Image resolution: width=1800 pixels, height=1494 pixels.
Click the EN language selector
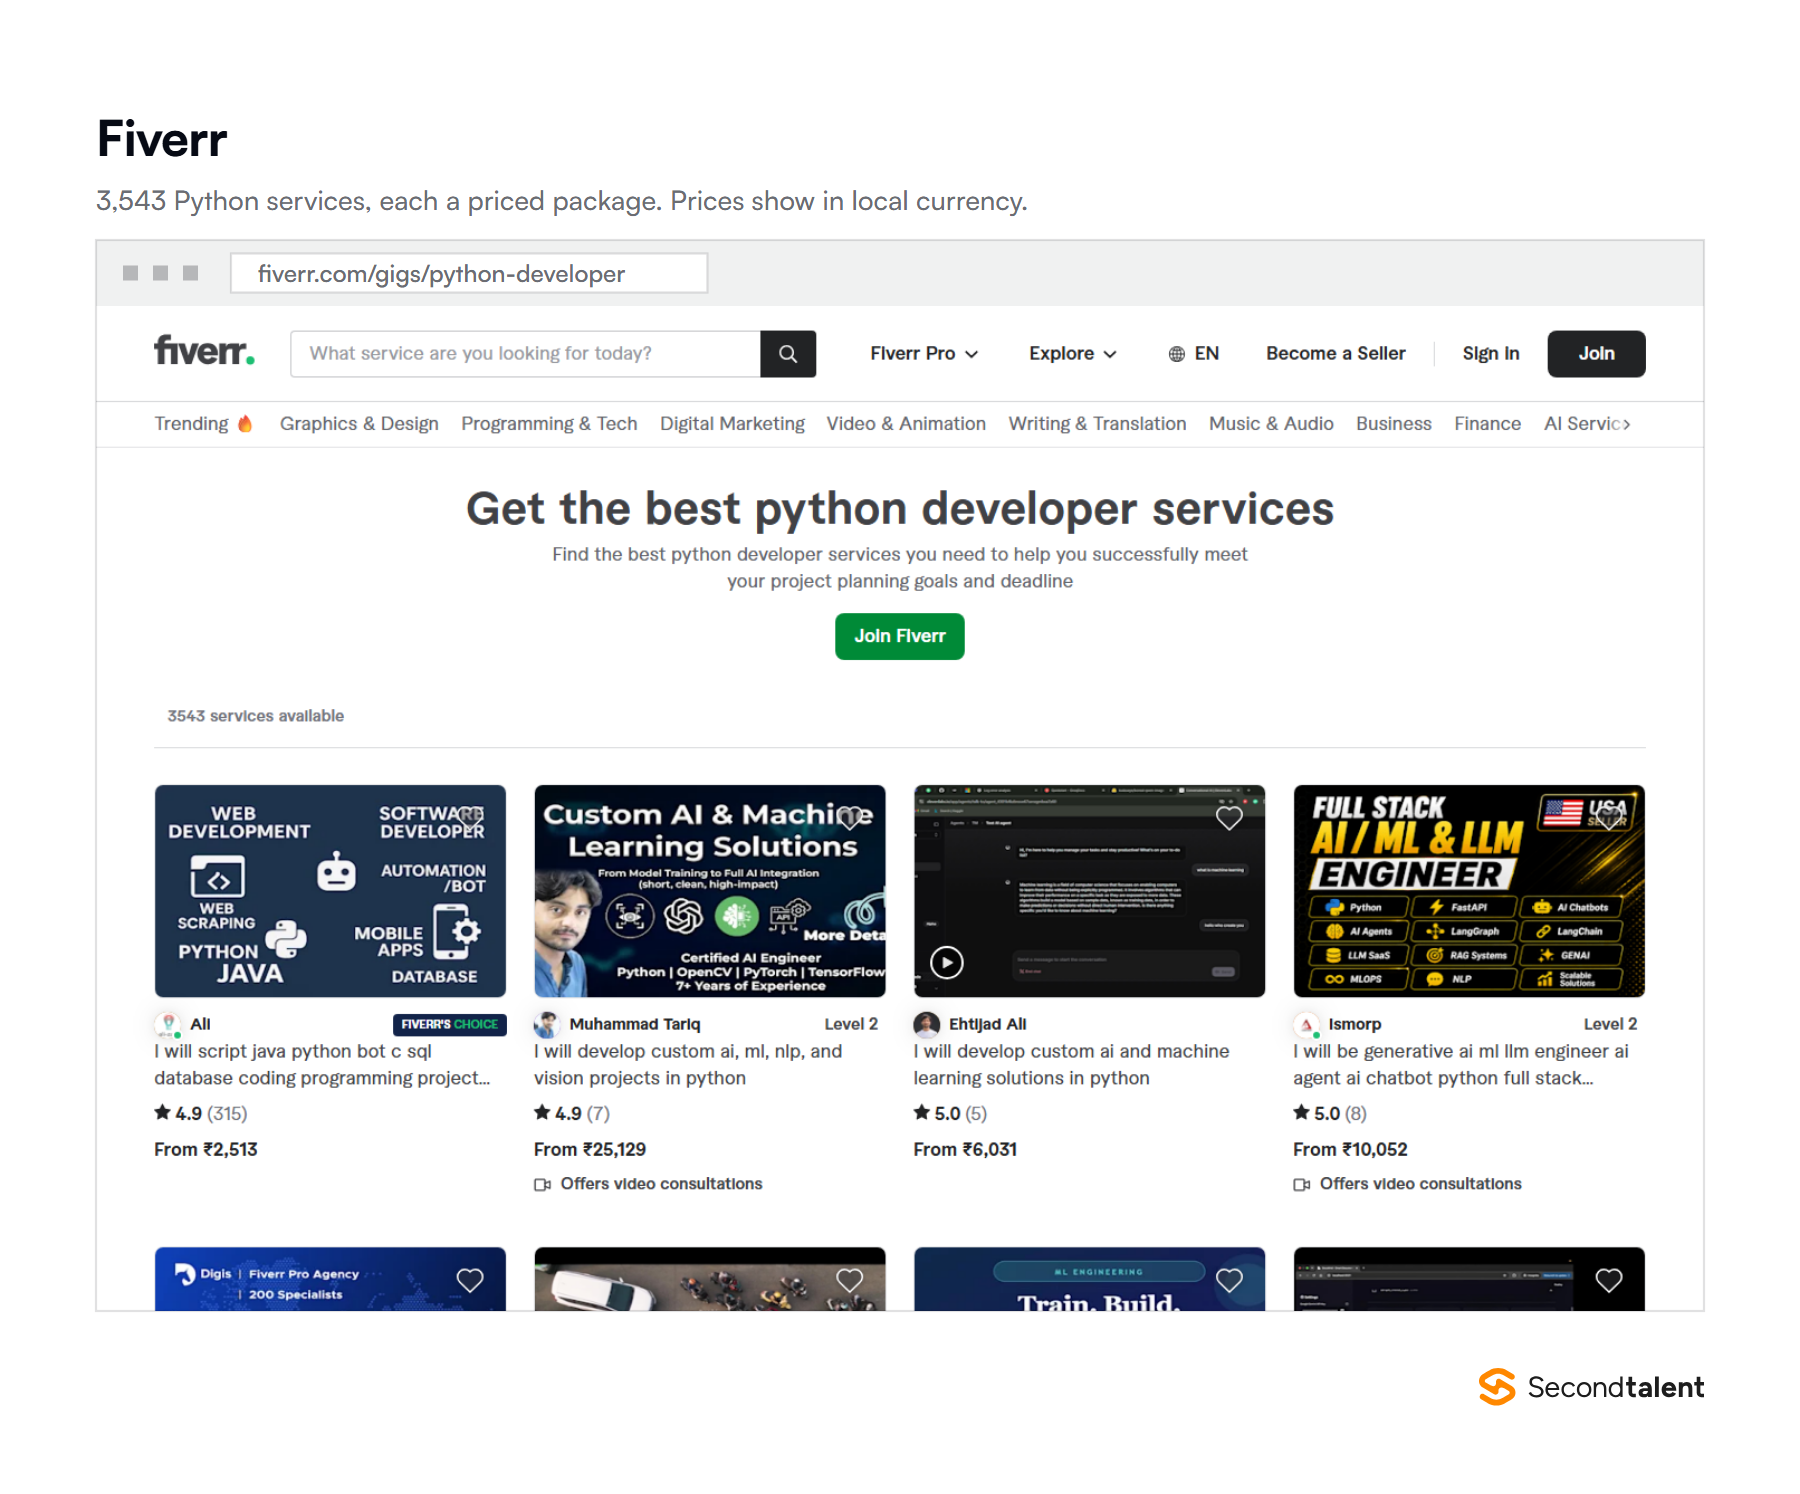(1206, 354)
